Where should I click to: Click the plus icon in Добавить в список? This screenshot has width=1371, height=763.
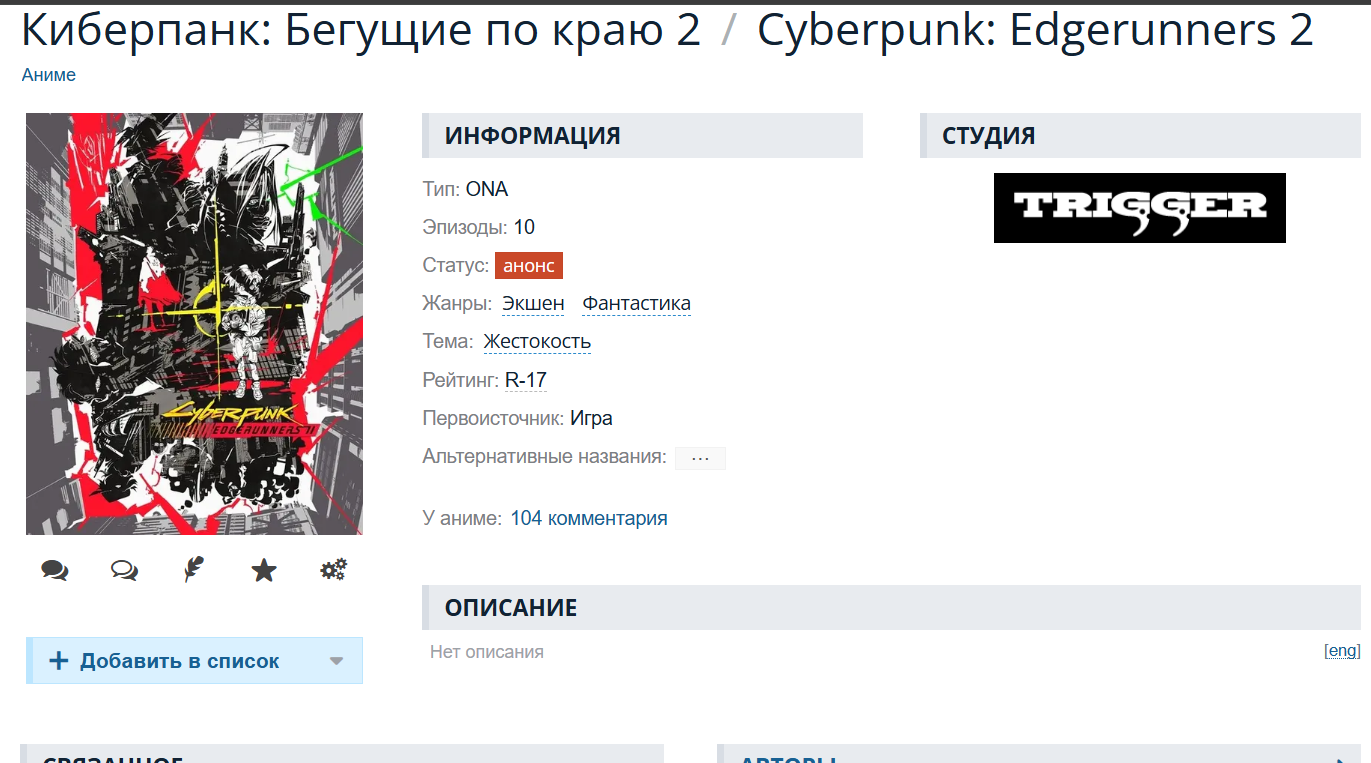pyautogui.click(x=58, y=661)
